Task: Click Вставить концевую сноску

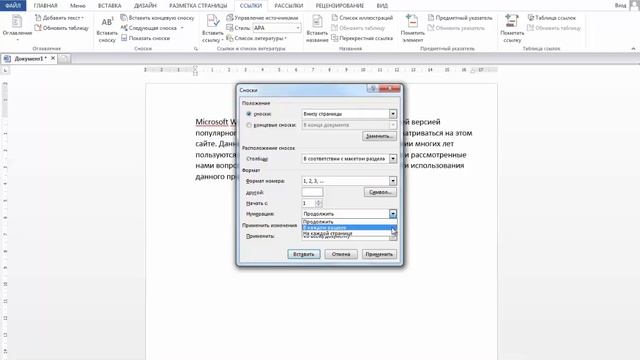Action: click(x=157, y=18)
